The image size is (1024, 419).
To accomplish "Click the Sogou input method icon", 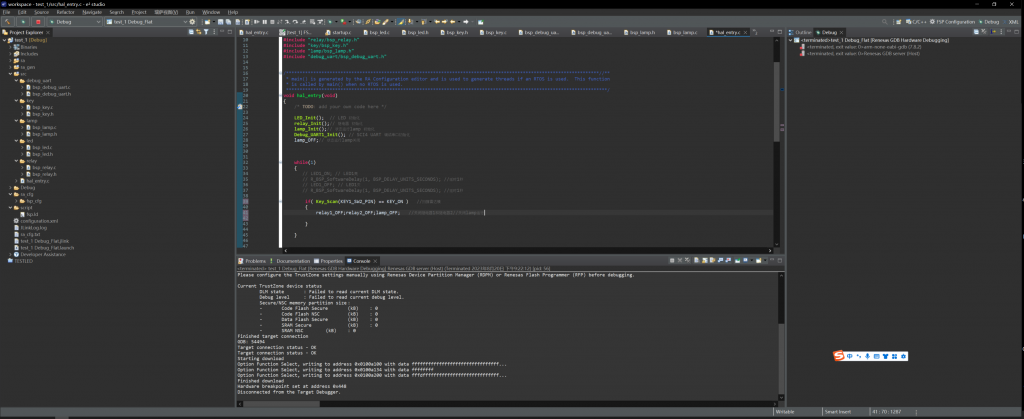I will (x=840, y=355).
